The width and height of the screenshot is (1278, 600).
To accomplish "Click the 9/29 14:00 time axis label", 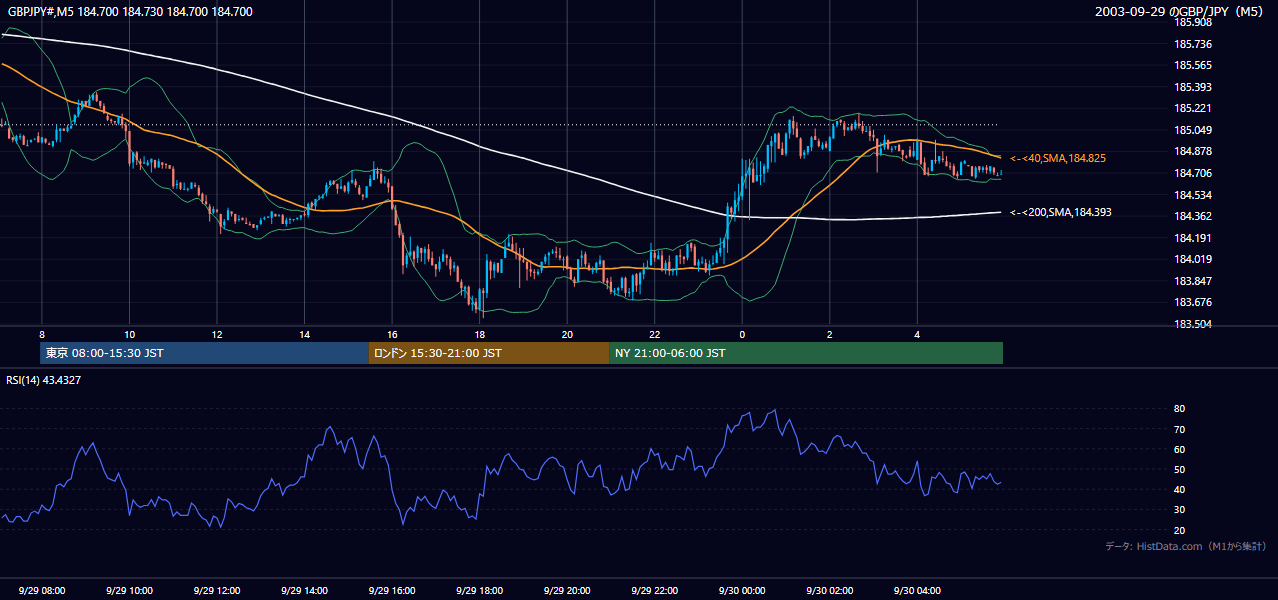I will click(x=305, y=590).
